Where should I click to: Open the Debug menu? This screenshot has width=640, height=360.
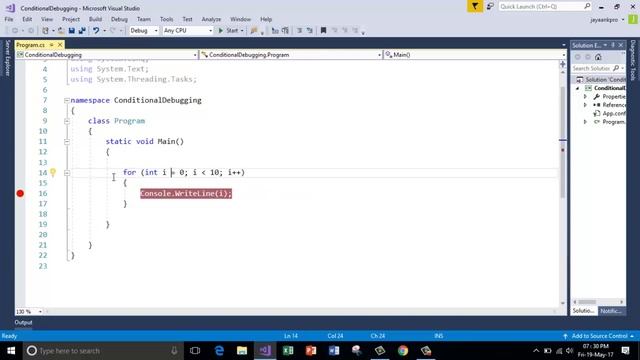pos(119,19)
